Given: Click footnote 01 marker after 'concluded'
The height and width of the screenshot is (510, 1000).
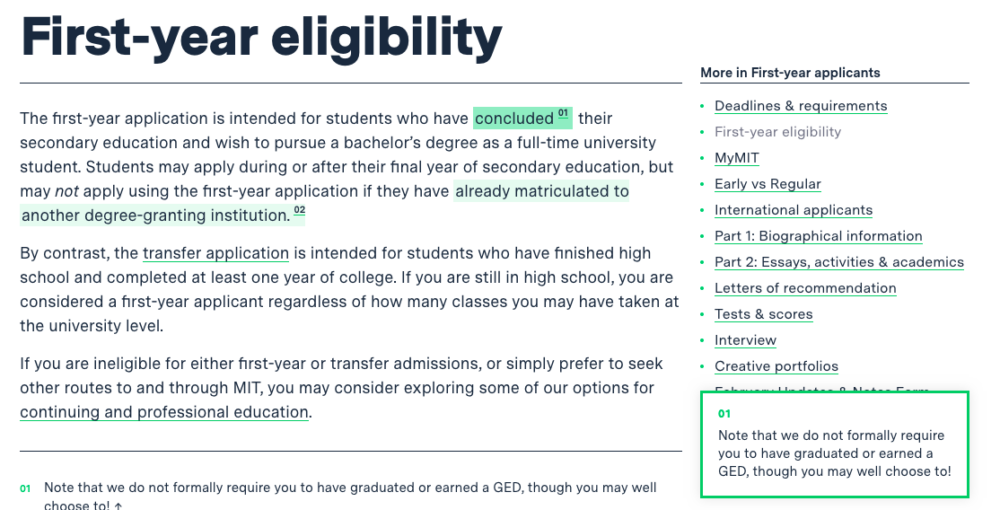Looking at the screenshot, I should coord(563,113).
